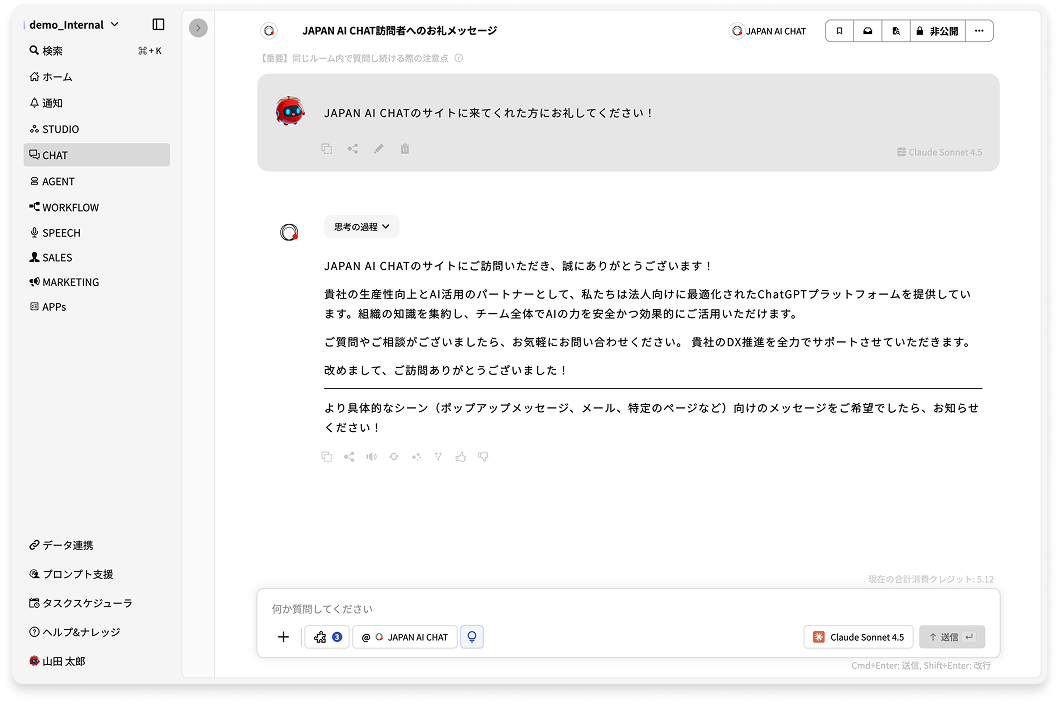Select CHAT in the sidebar
This screenshot has width=1060, height=704.
(x=96, y=155)
